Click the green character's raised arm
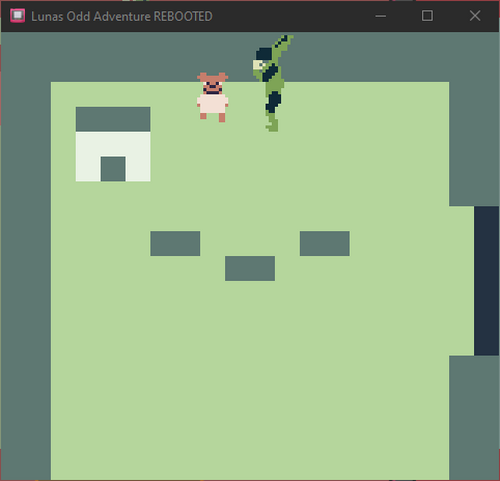The image size is (500, 481). pos(283,45)
